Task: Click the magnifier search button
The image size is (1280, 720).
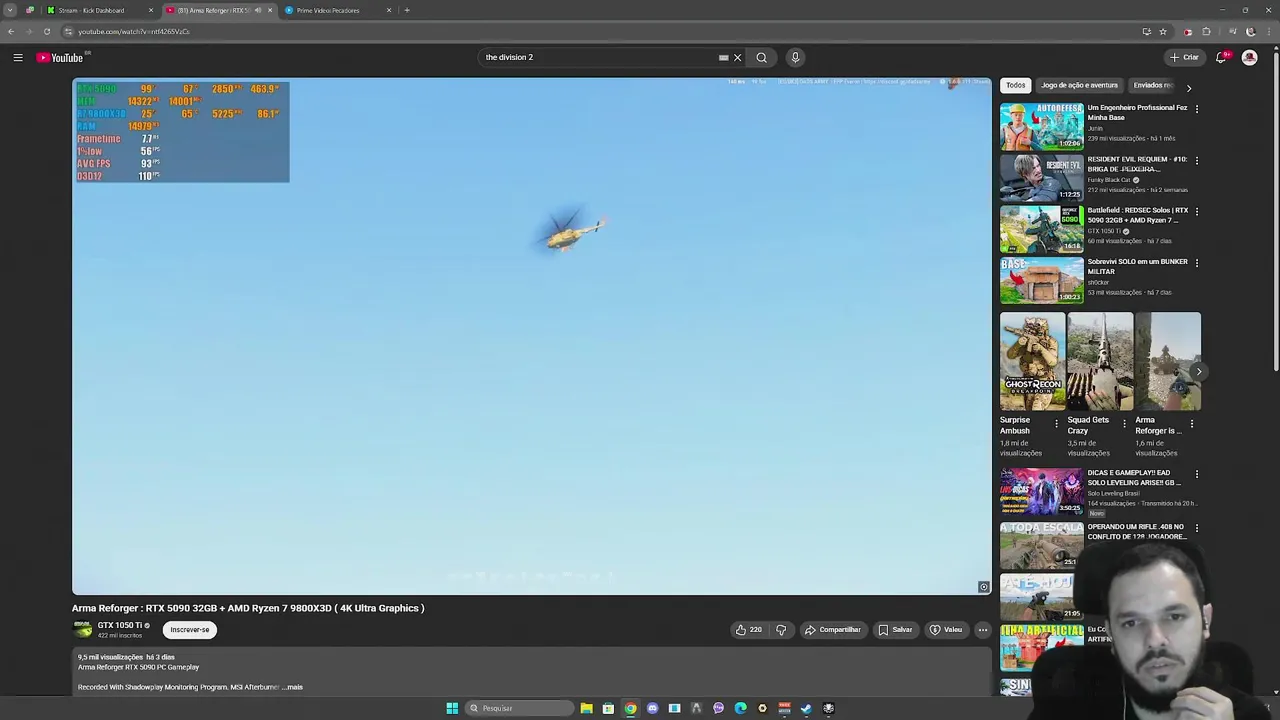Action: point(761,58)
